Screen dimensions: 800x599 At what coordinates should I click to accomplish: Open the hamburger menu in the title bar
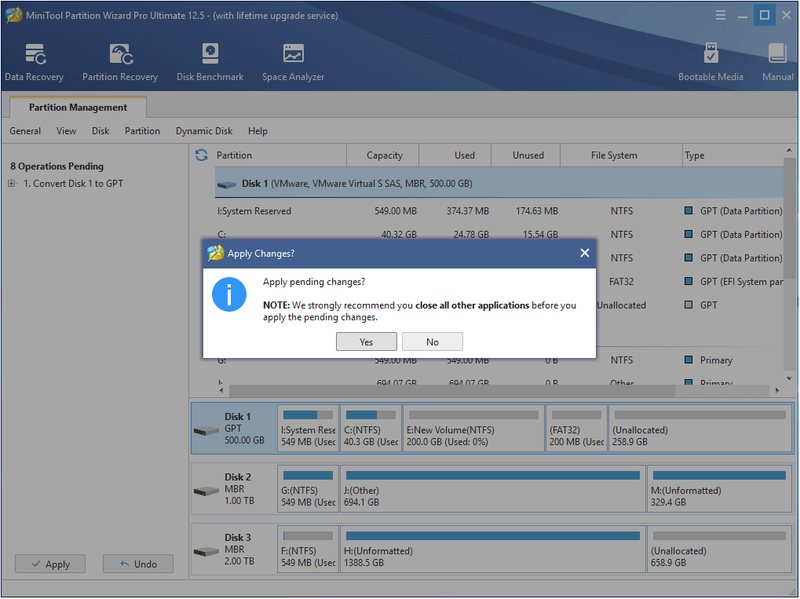pos(720,15)
